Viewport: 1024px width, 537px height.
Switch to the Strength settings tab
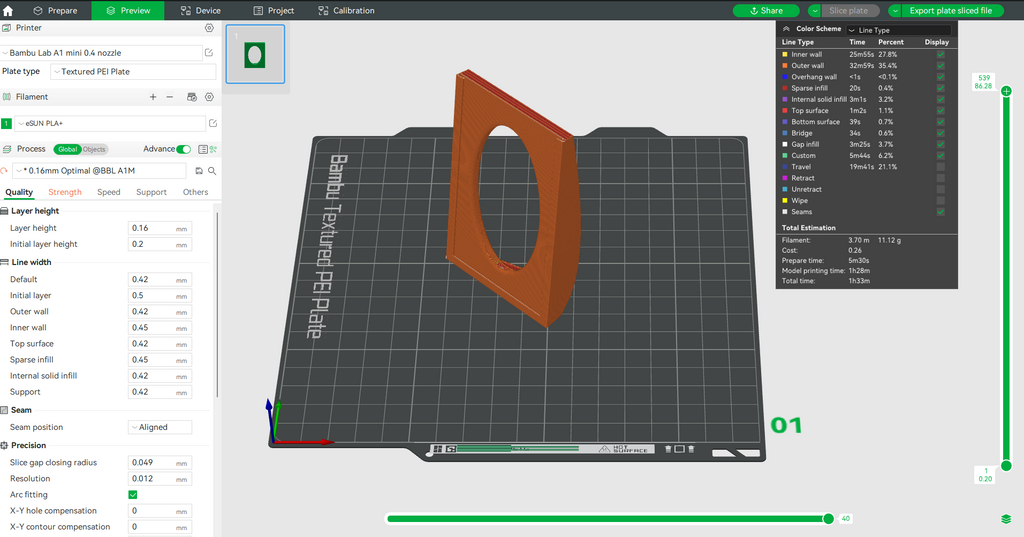pos(65,192)
